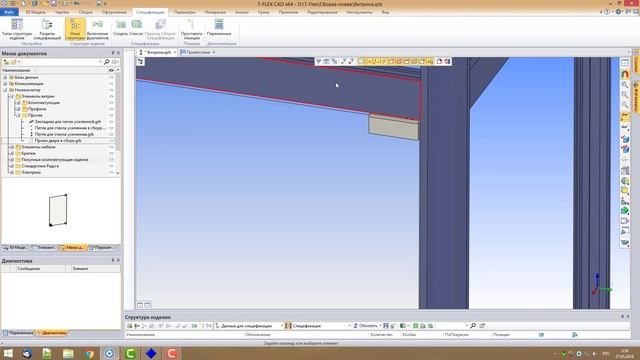Click the green sphere icon on right toolbar

(625, 181)
